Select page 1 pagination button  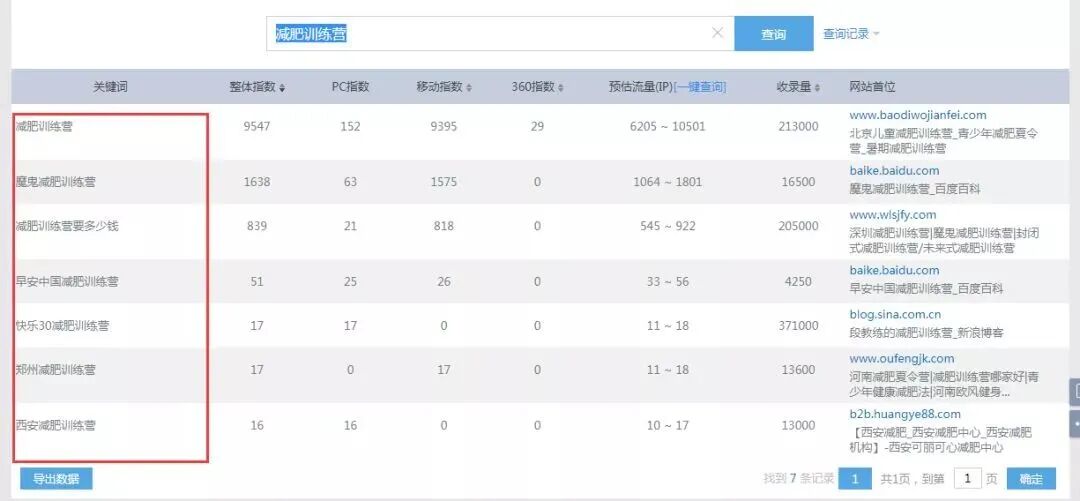tap(855, 479)
